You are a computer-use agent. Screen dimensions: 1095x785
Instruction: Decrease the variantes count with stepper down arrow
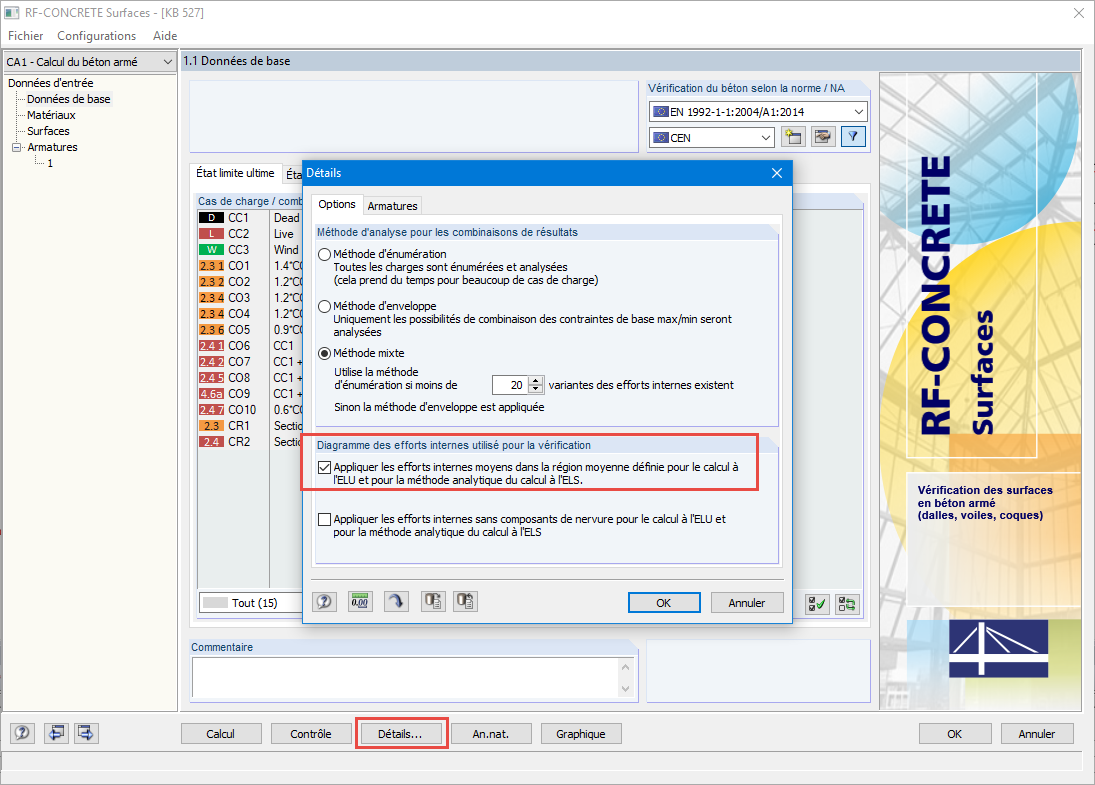pos(536,389)
